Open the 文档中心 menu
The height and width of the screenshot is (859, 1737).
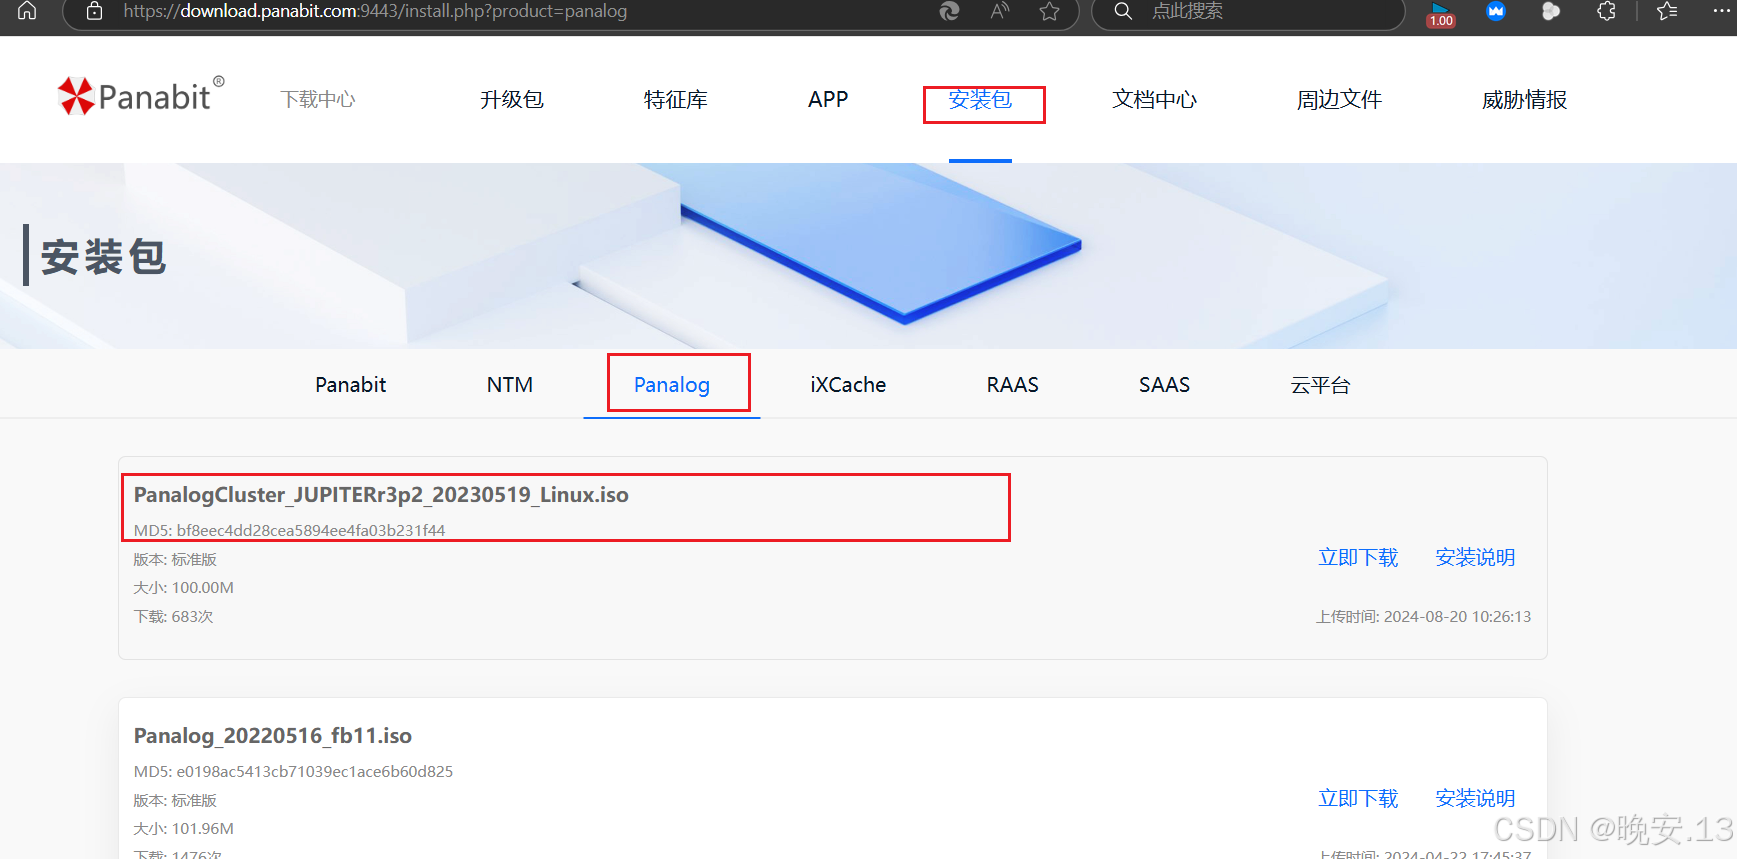tap(1154, 99)
